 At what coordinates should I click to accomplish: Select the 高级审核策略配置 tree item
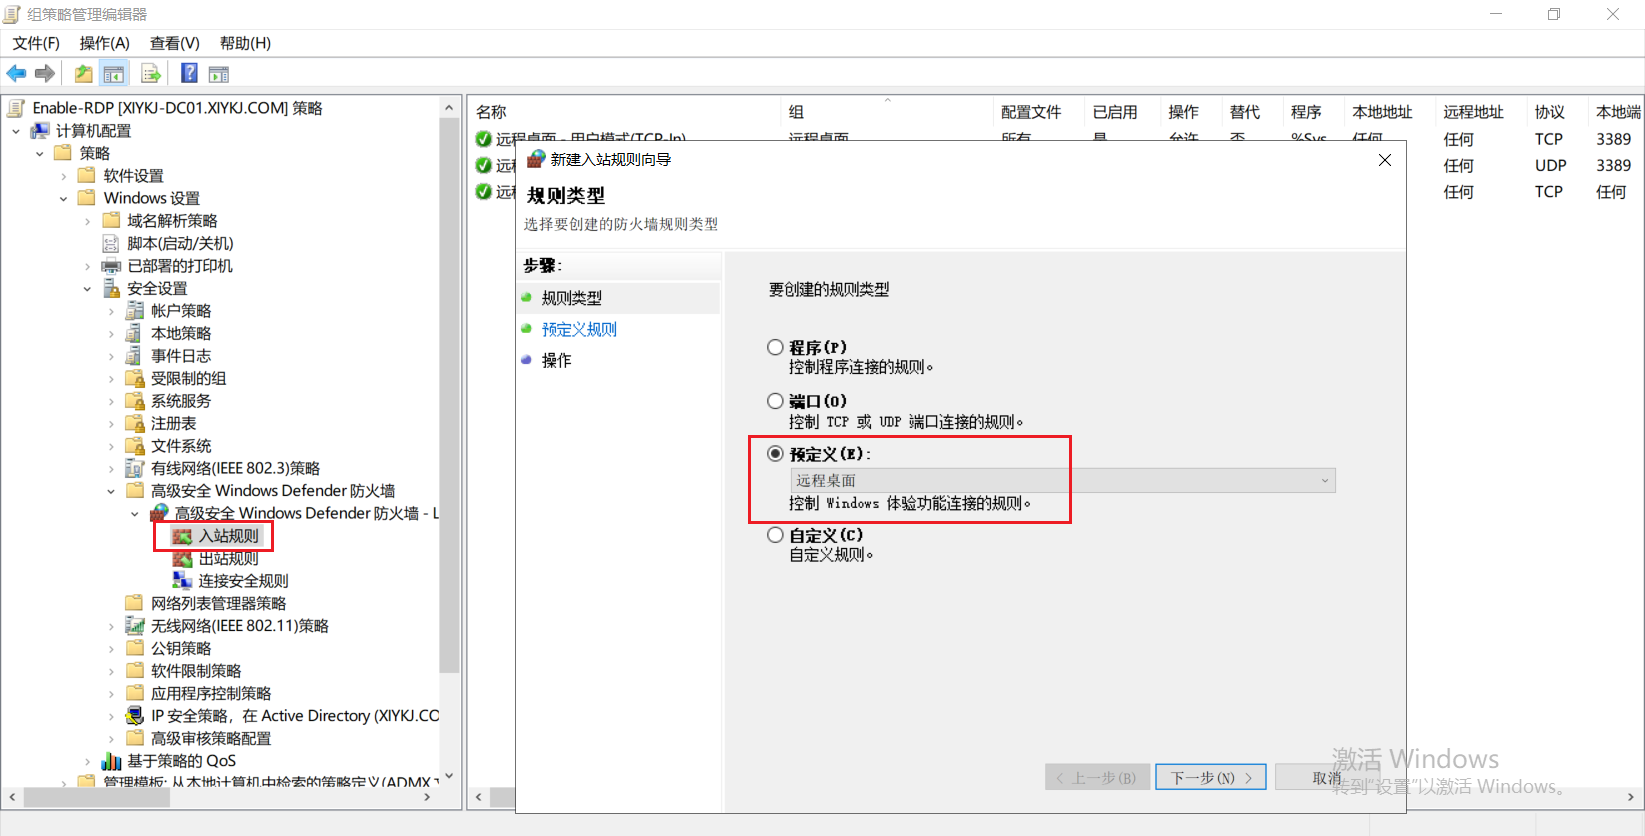coord(211,738)
